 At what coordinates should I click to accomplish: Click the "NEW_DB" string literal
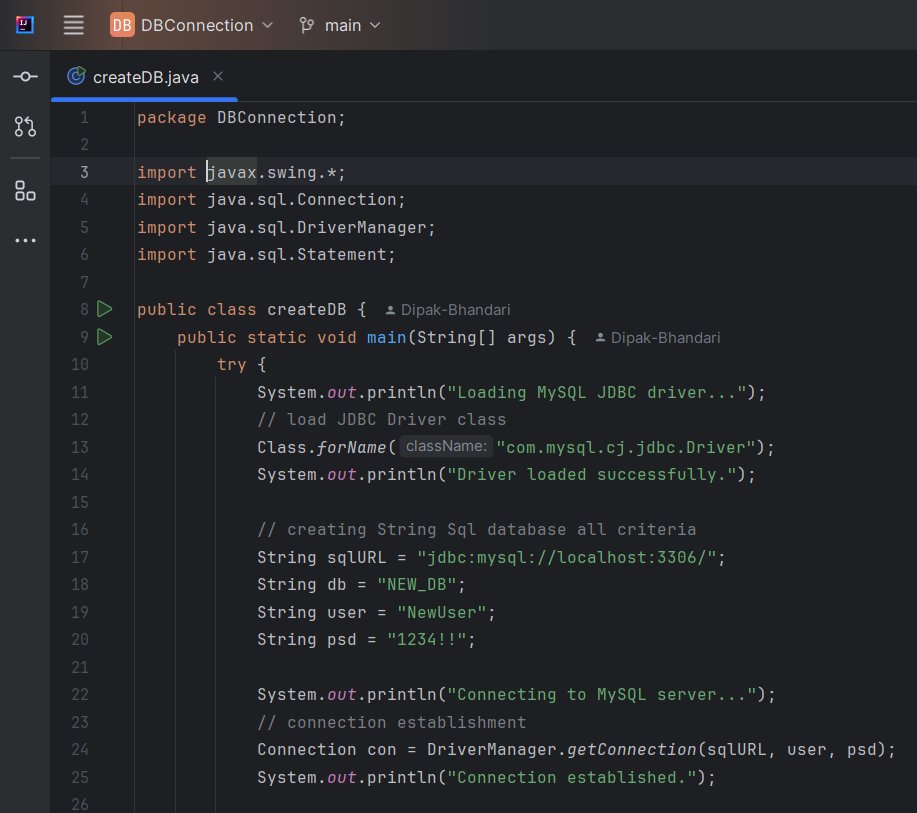(417, 584)
